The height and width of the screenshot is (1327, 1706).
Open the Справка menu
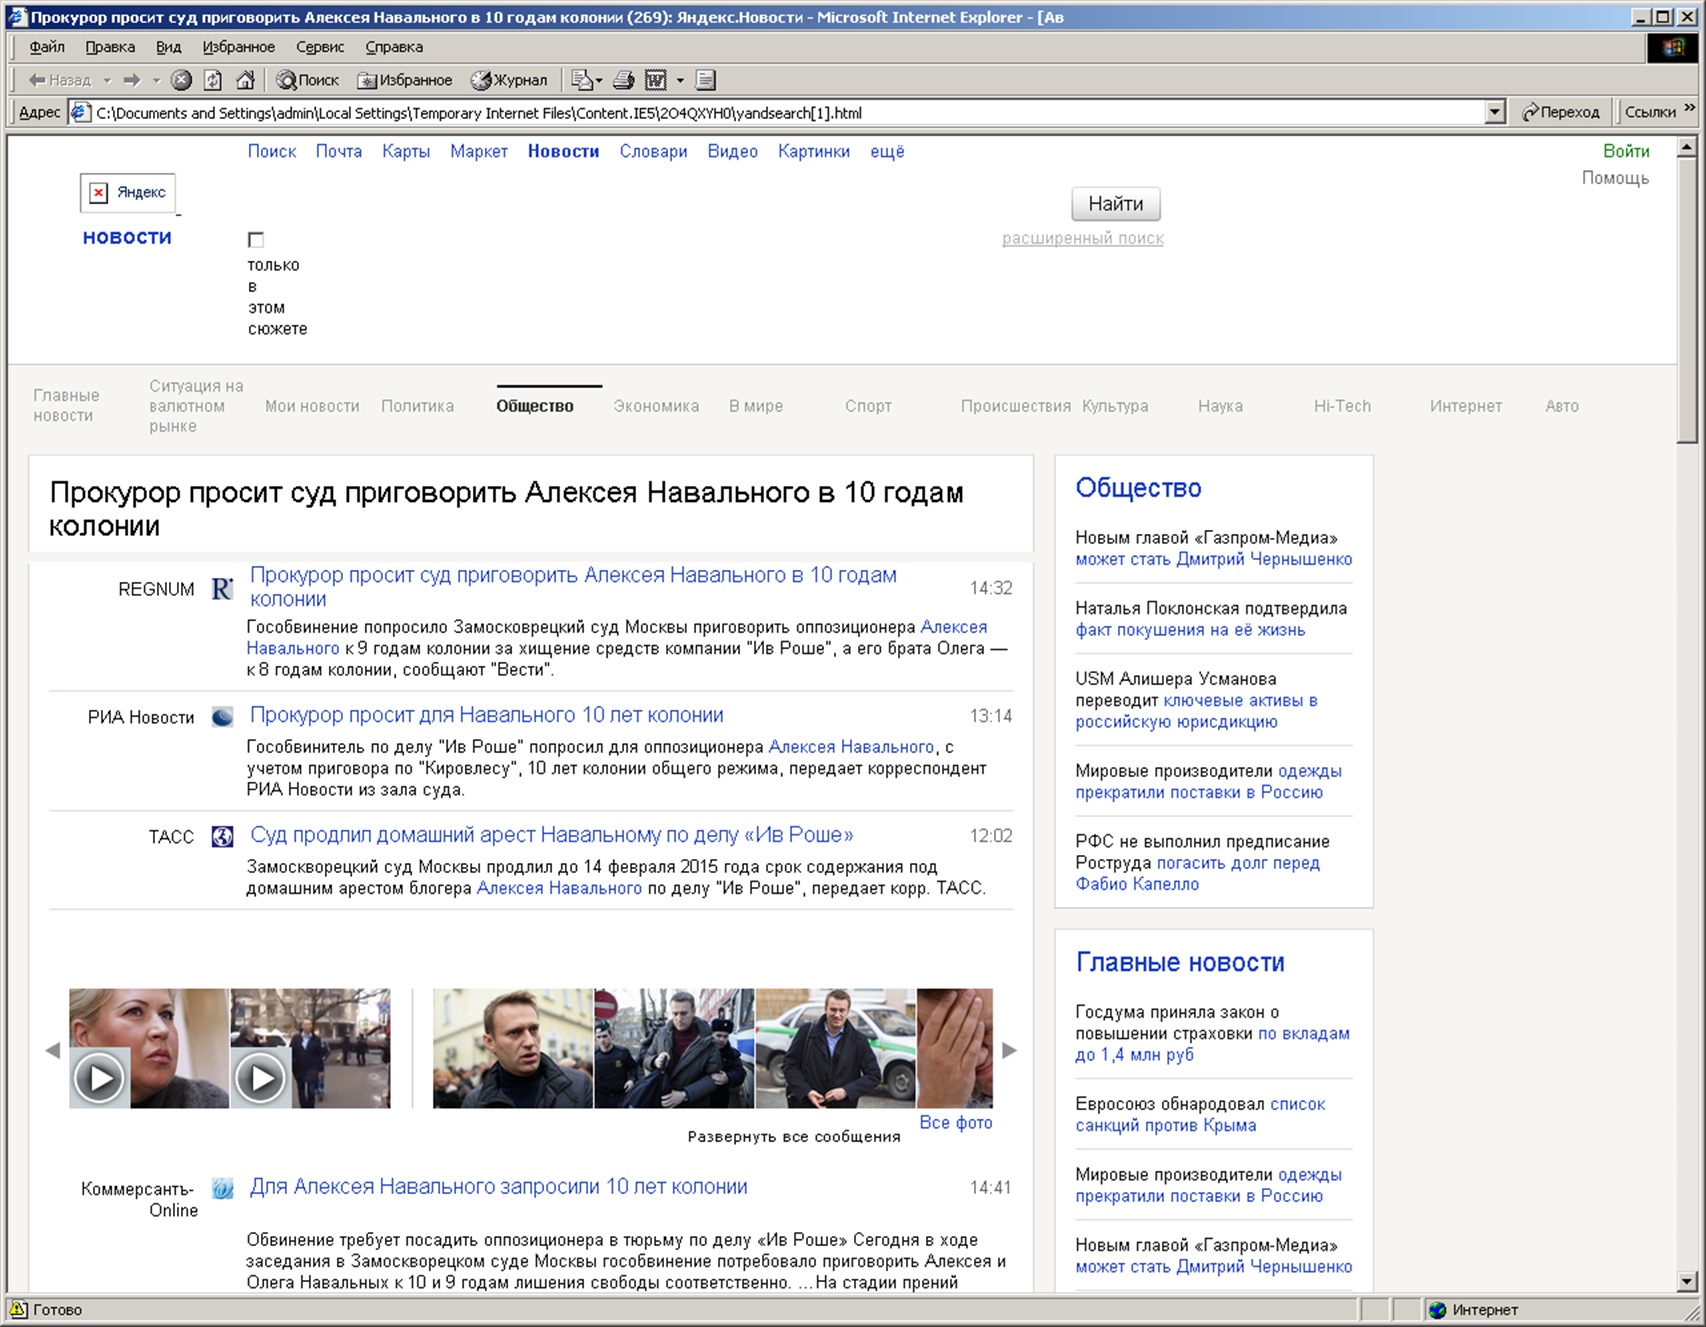click(394, 47)
